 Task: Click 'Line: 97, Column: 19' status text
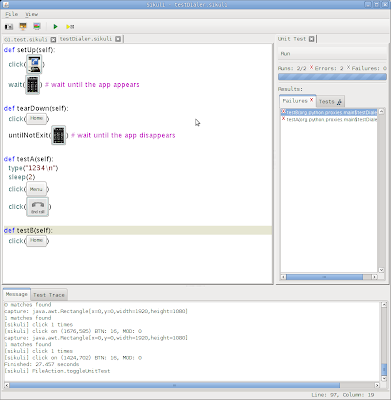point(343,395)
